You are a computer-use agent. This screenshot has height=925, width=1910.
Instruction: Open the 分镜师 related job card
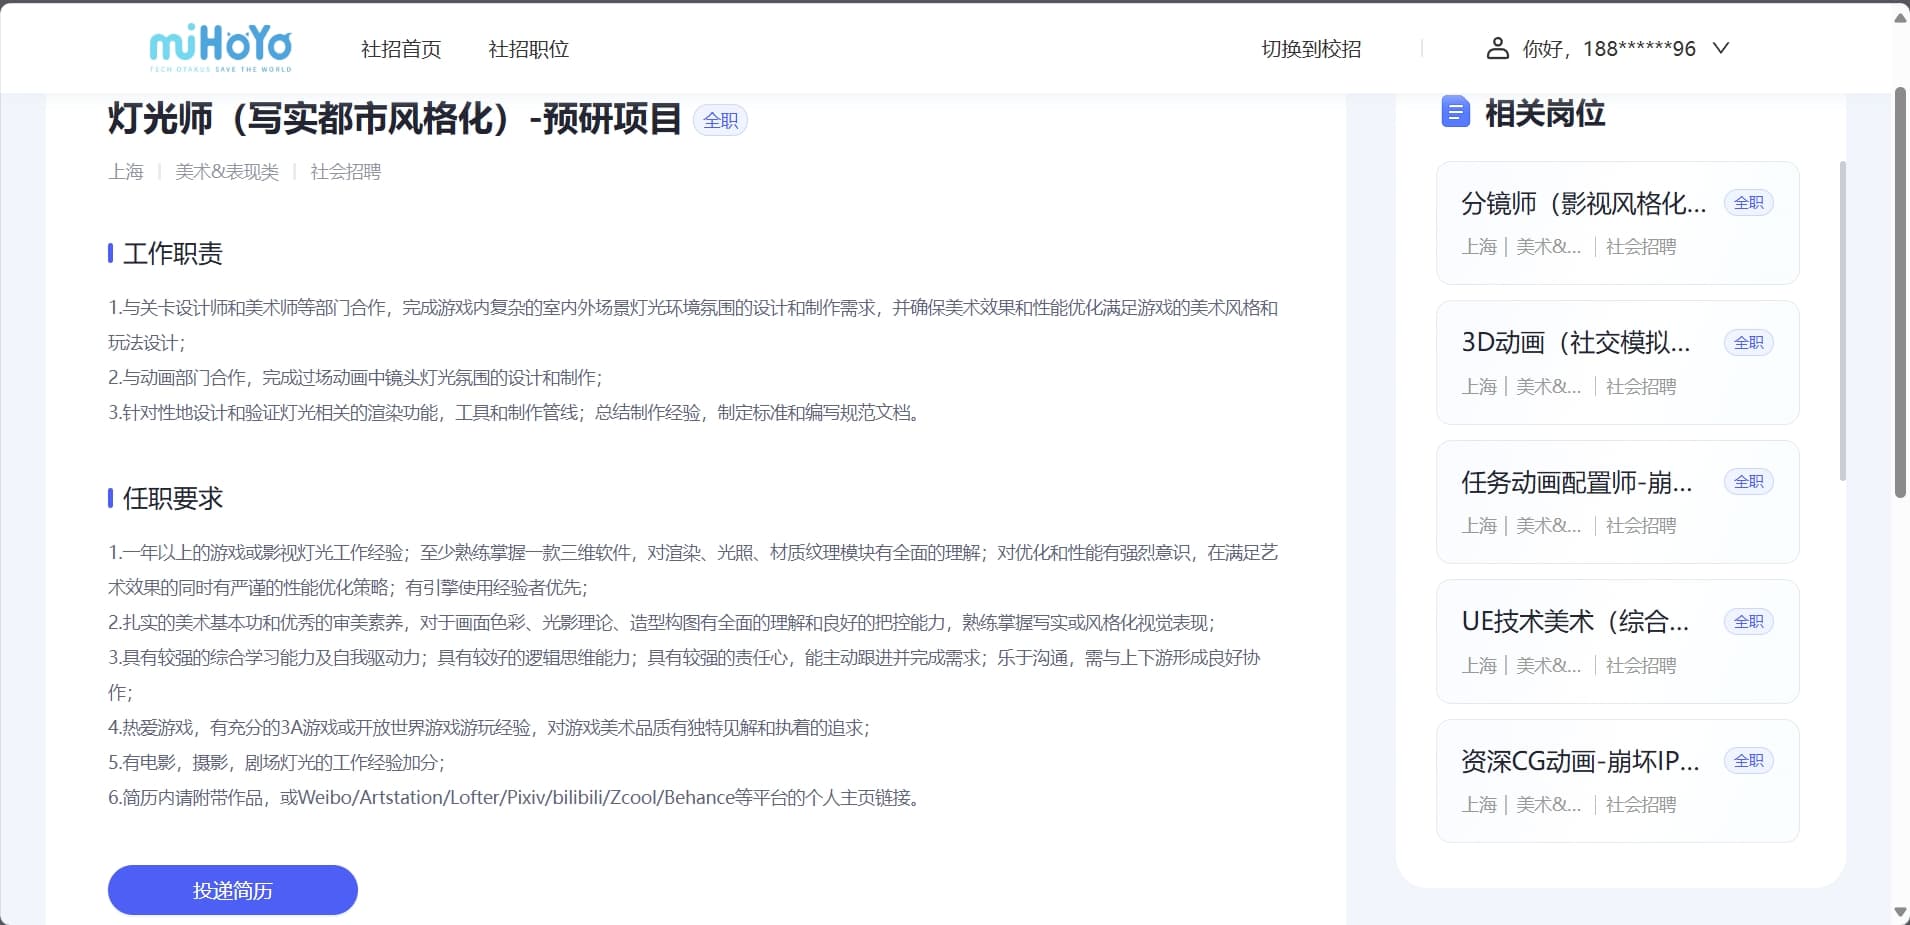point(1583,222)
